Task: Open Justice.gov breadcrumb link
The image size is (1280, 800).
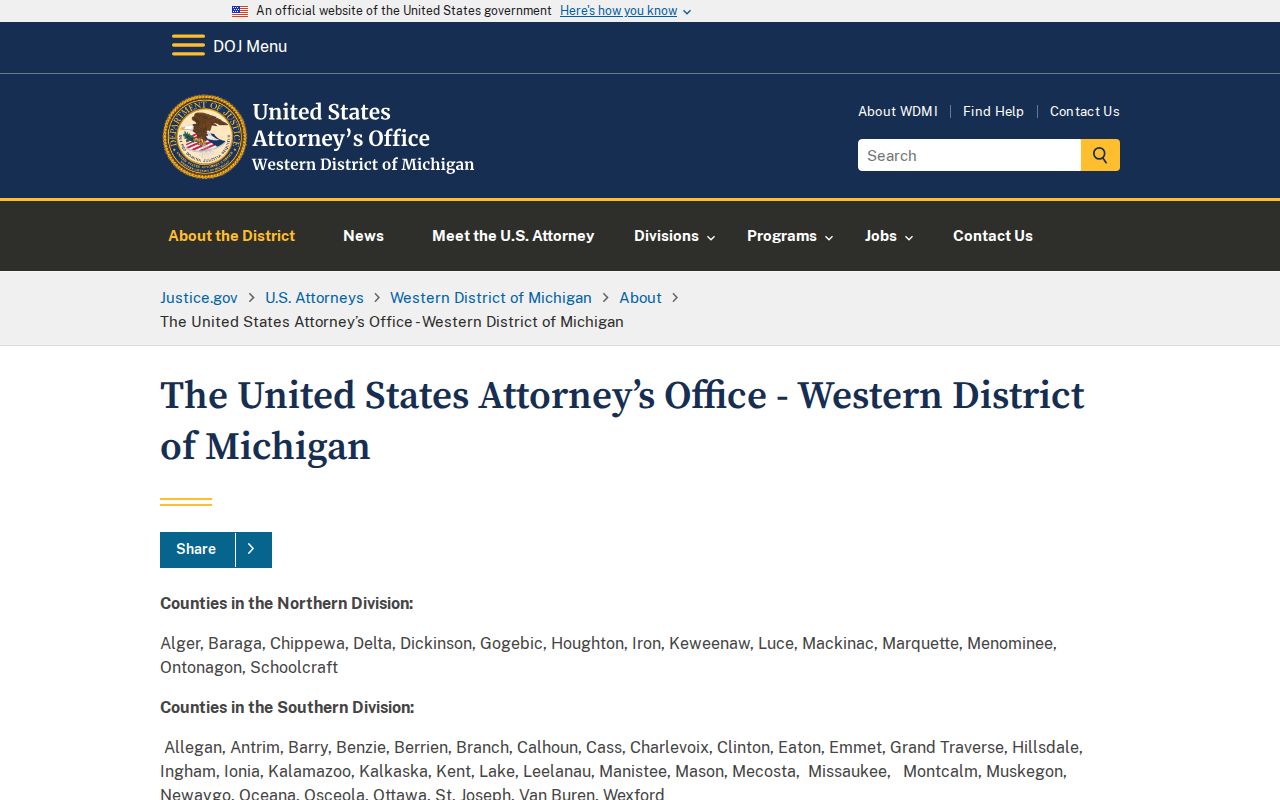Action: click(x=199, y=298)
